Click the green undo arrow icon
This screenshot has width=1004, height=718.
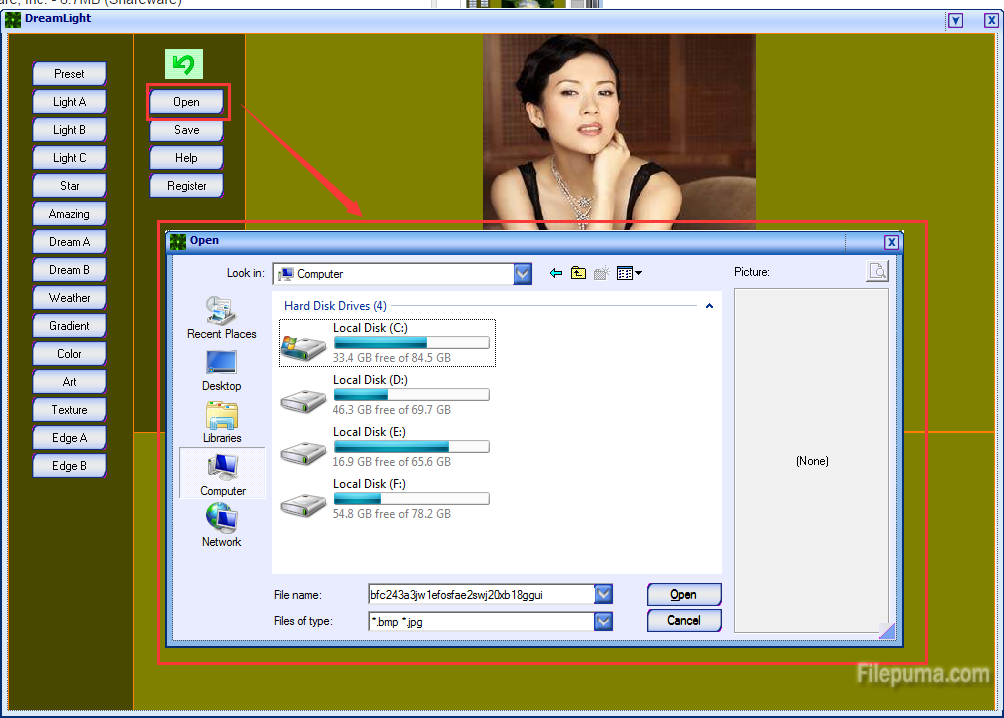point(183,65)
